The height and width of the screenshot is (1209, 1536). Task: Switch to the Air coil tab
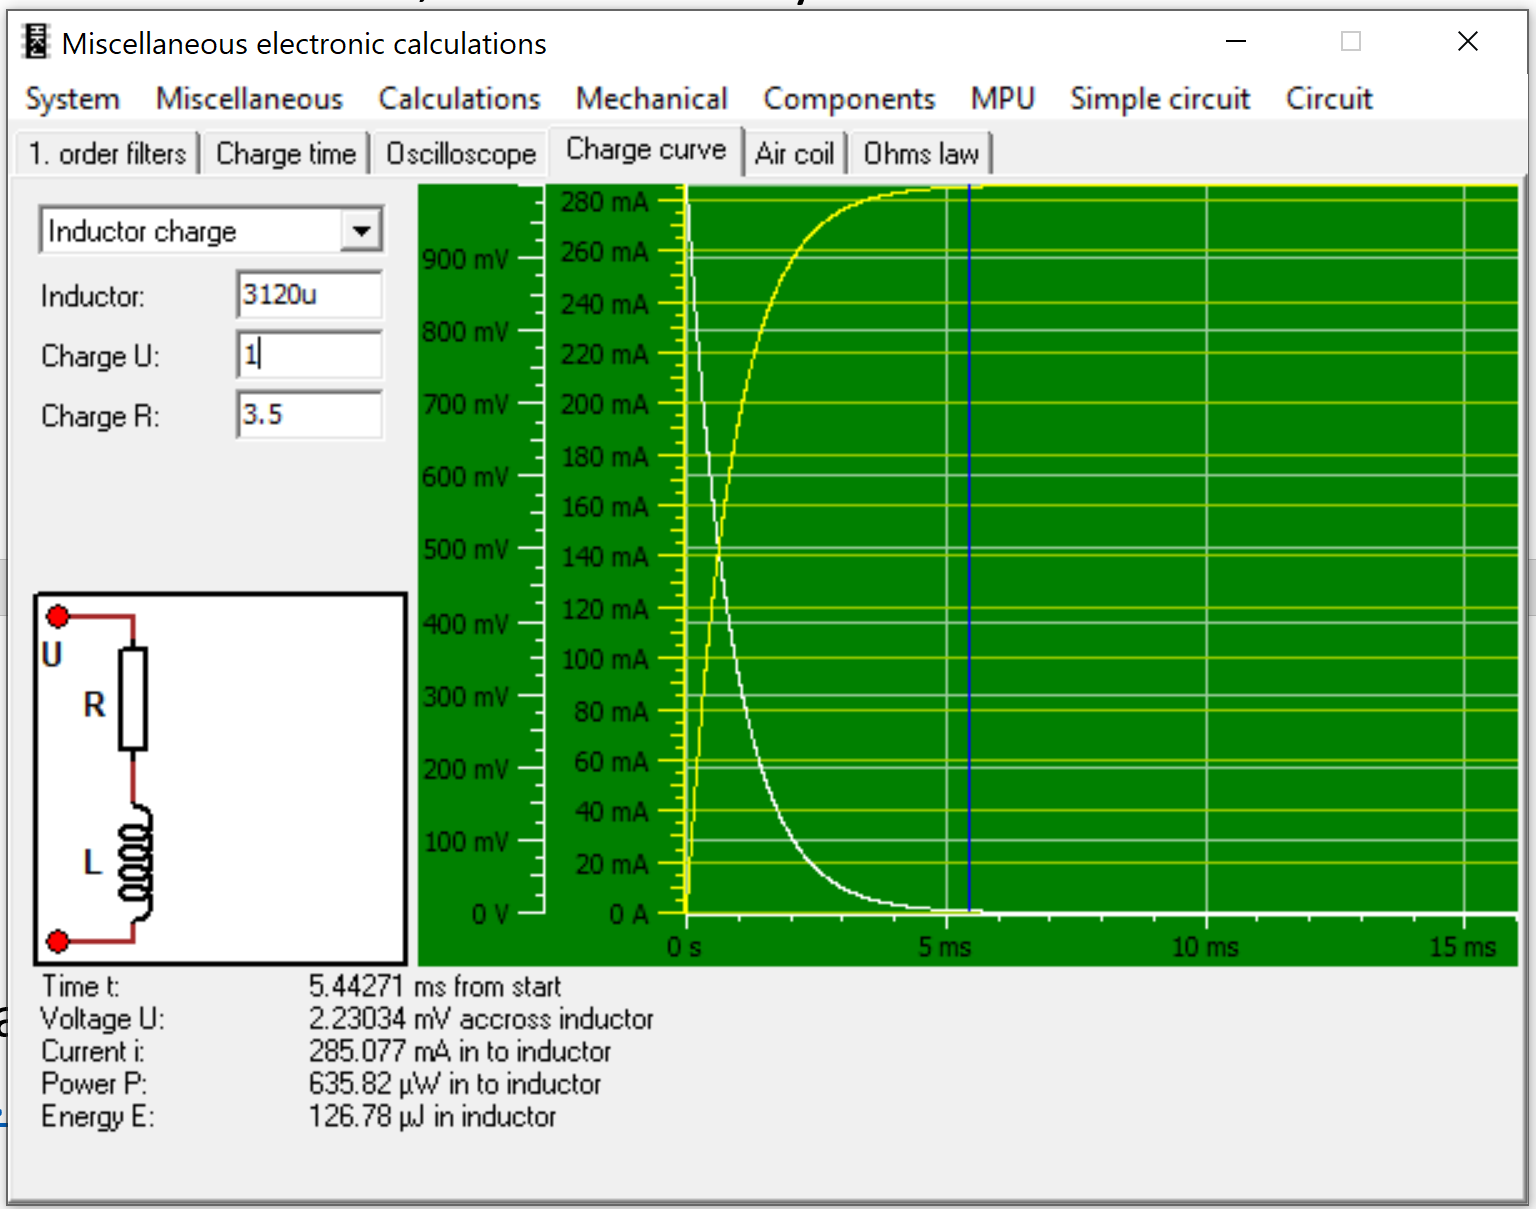point(795,154)
